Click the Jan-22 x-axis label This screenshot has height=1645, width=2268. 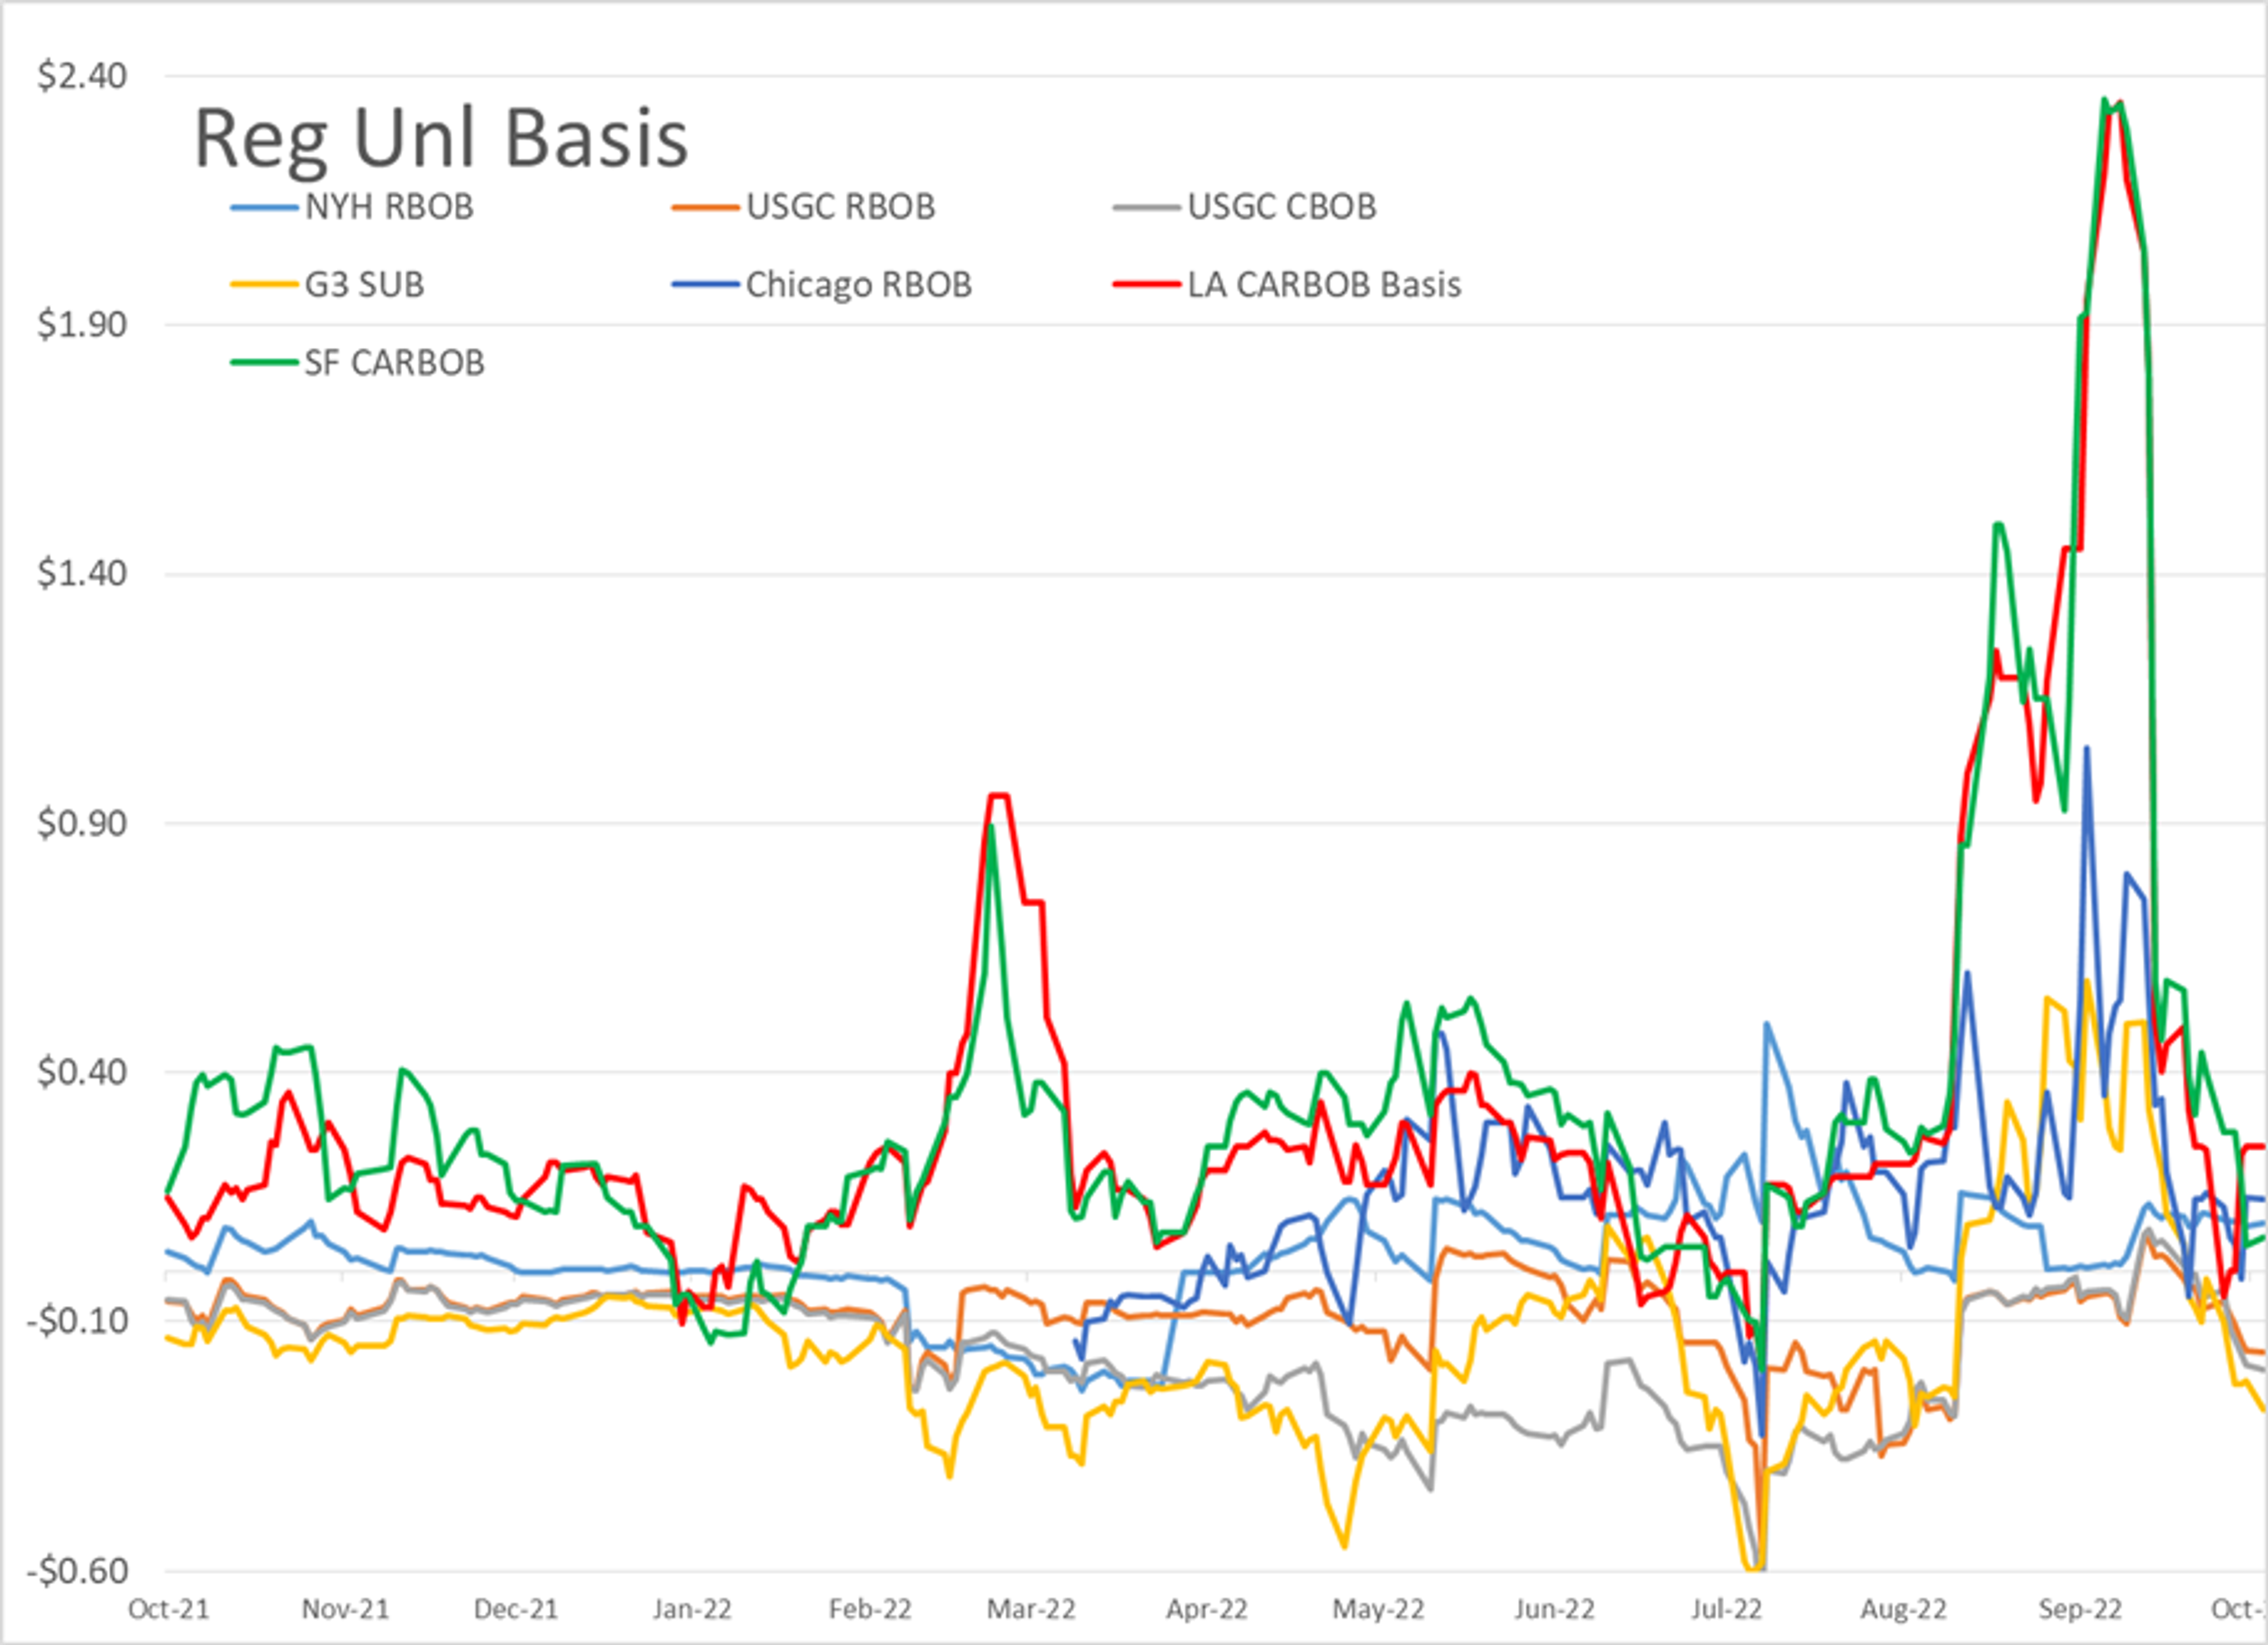(692, 1609)
